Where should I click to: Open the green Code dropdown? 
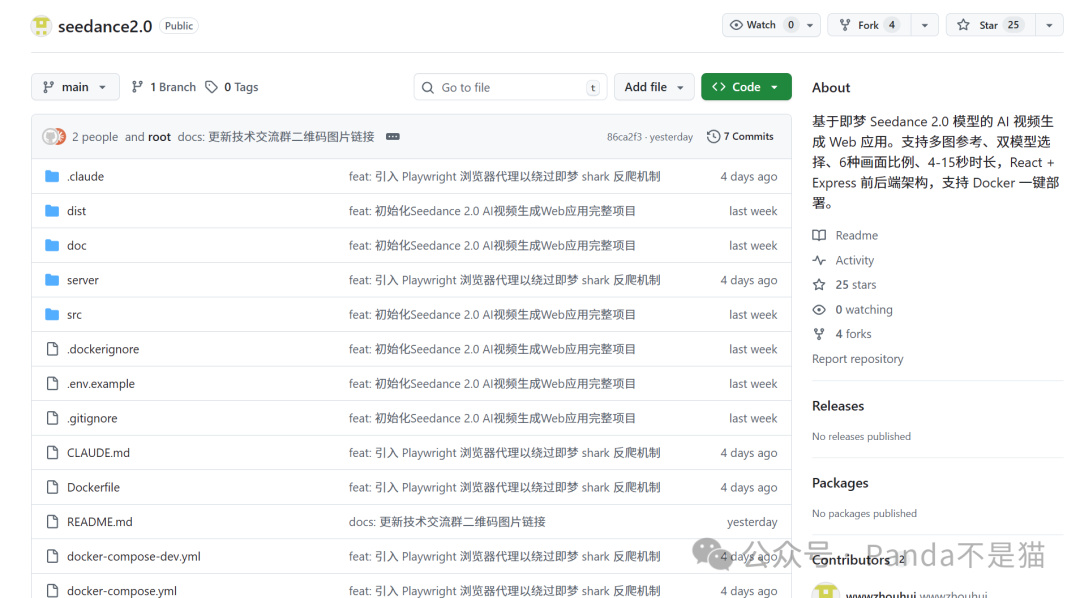tap(746, 87)
